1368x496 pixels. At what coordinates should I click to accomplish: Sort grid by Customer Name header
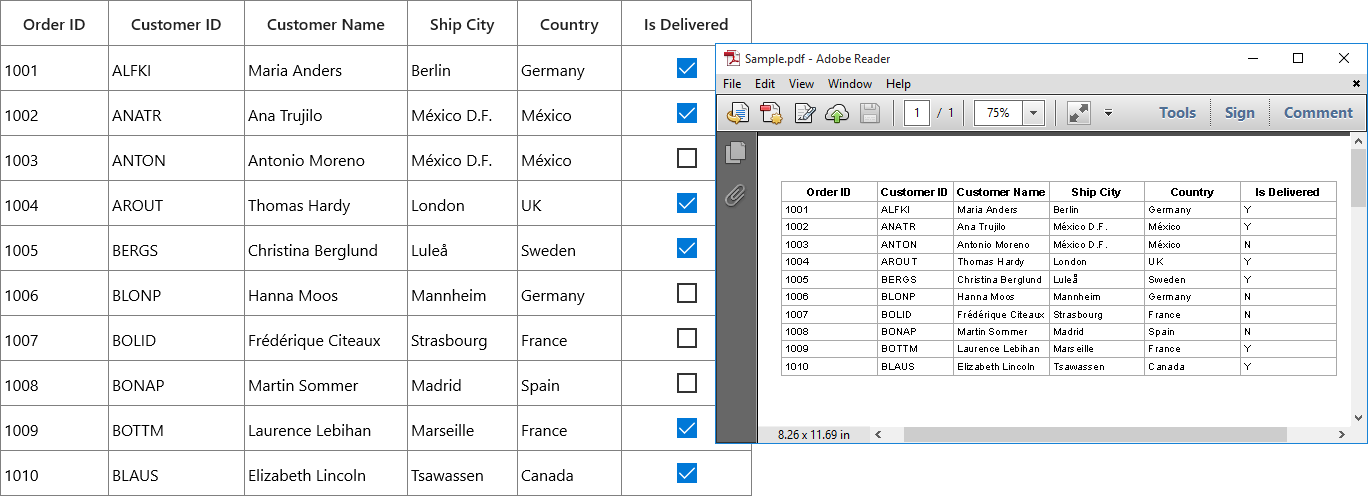pyautogui.click(x=326, y=24)
